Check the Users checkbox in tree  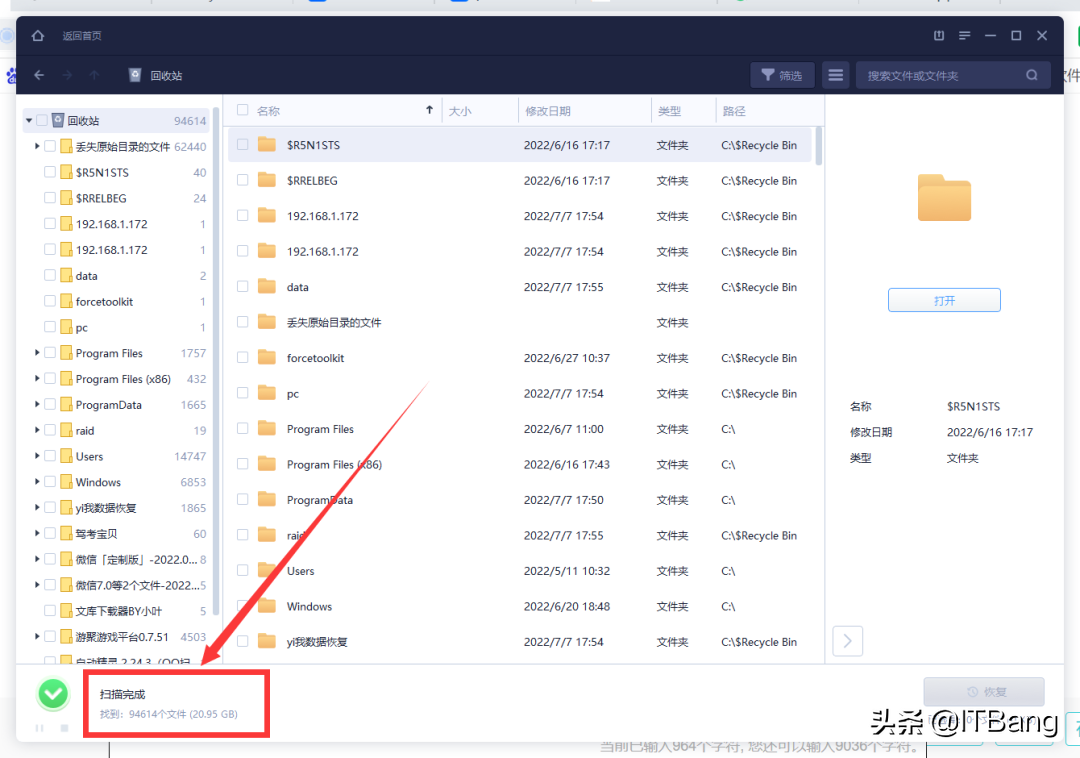50,456
